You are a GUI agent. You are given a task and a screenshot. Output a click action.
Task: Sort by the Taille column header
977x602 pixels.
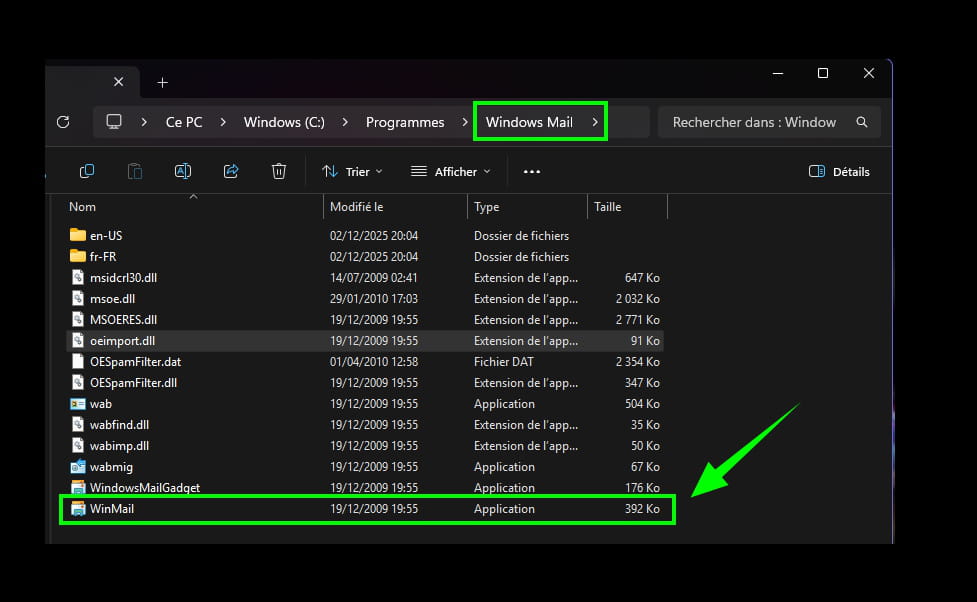coord(608,207)
